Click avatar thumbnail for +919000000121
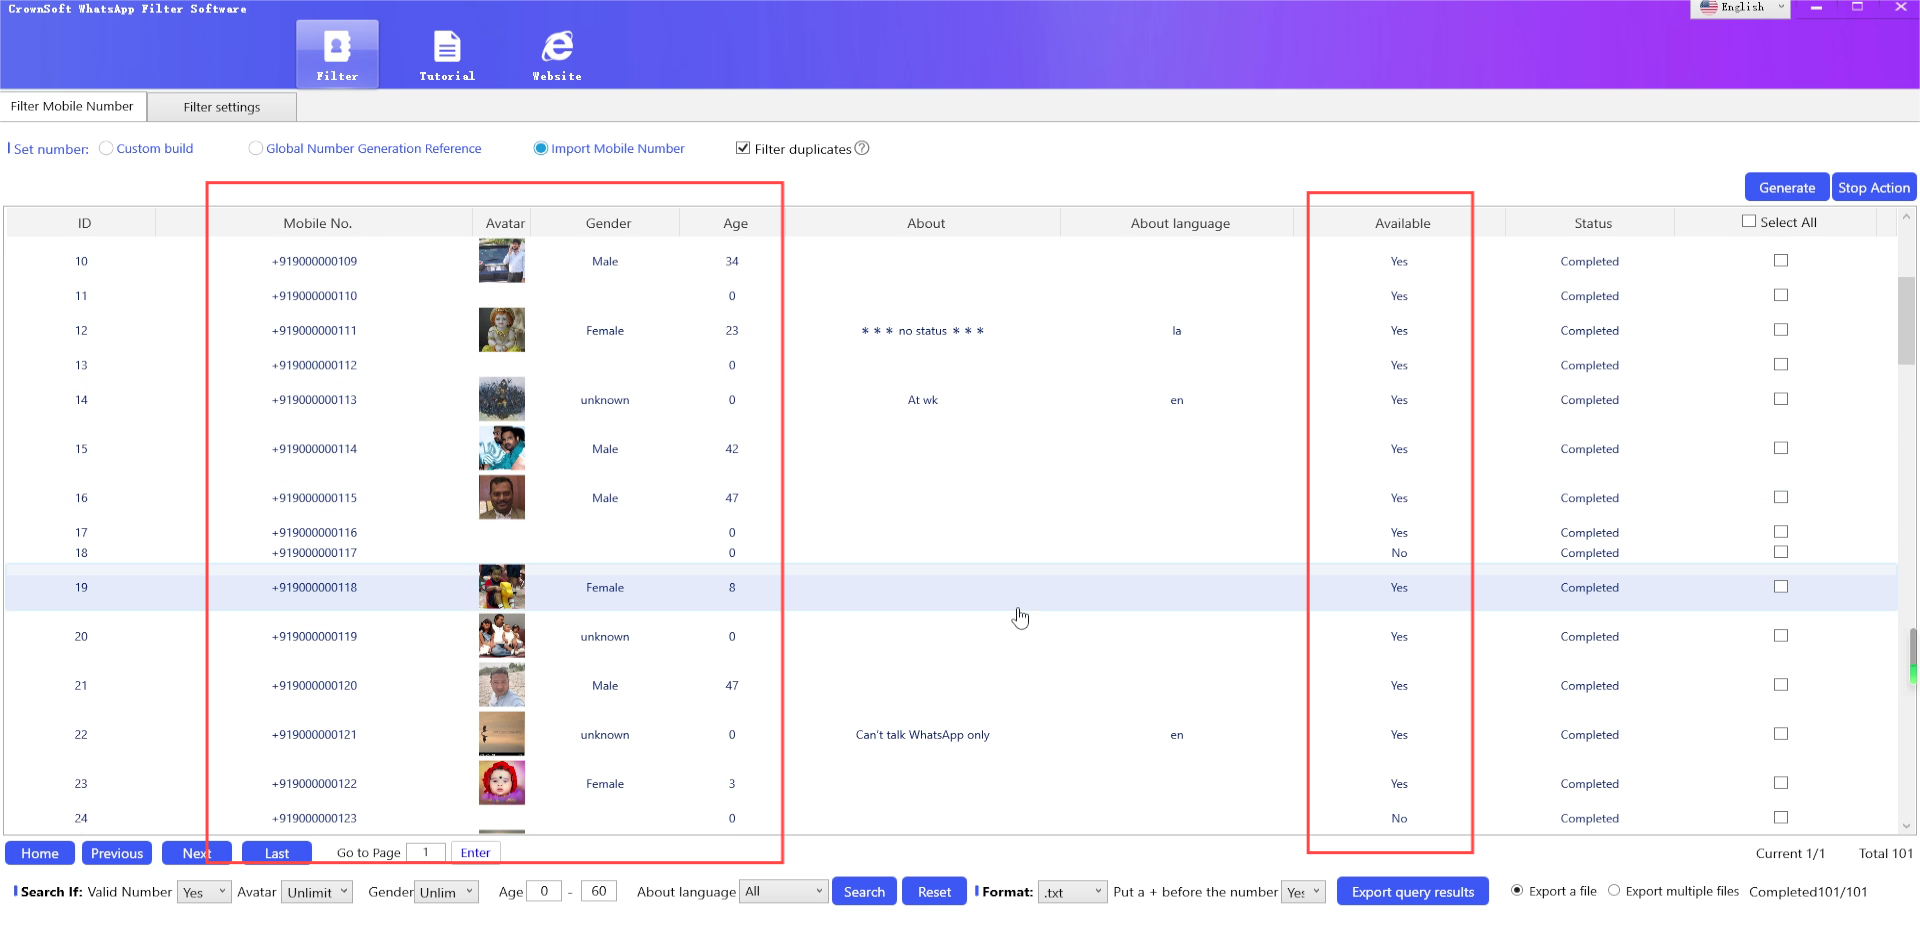This screenshot has width=1920, height=929. (x=502, y=734)
